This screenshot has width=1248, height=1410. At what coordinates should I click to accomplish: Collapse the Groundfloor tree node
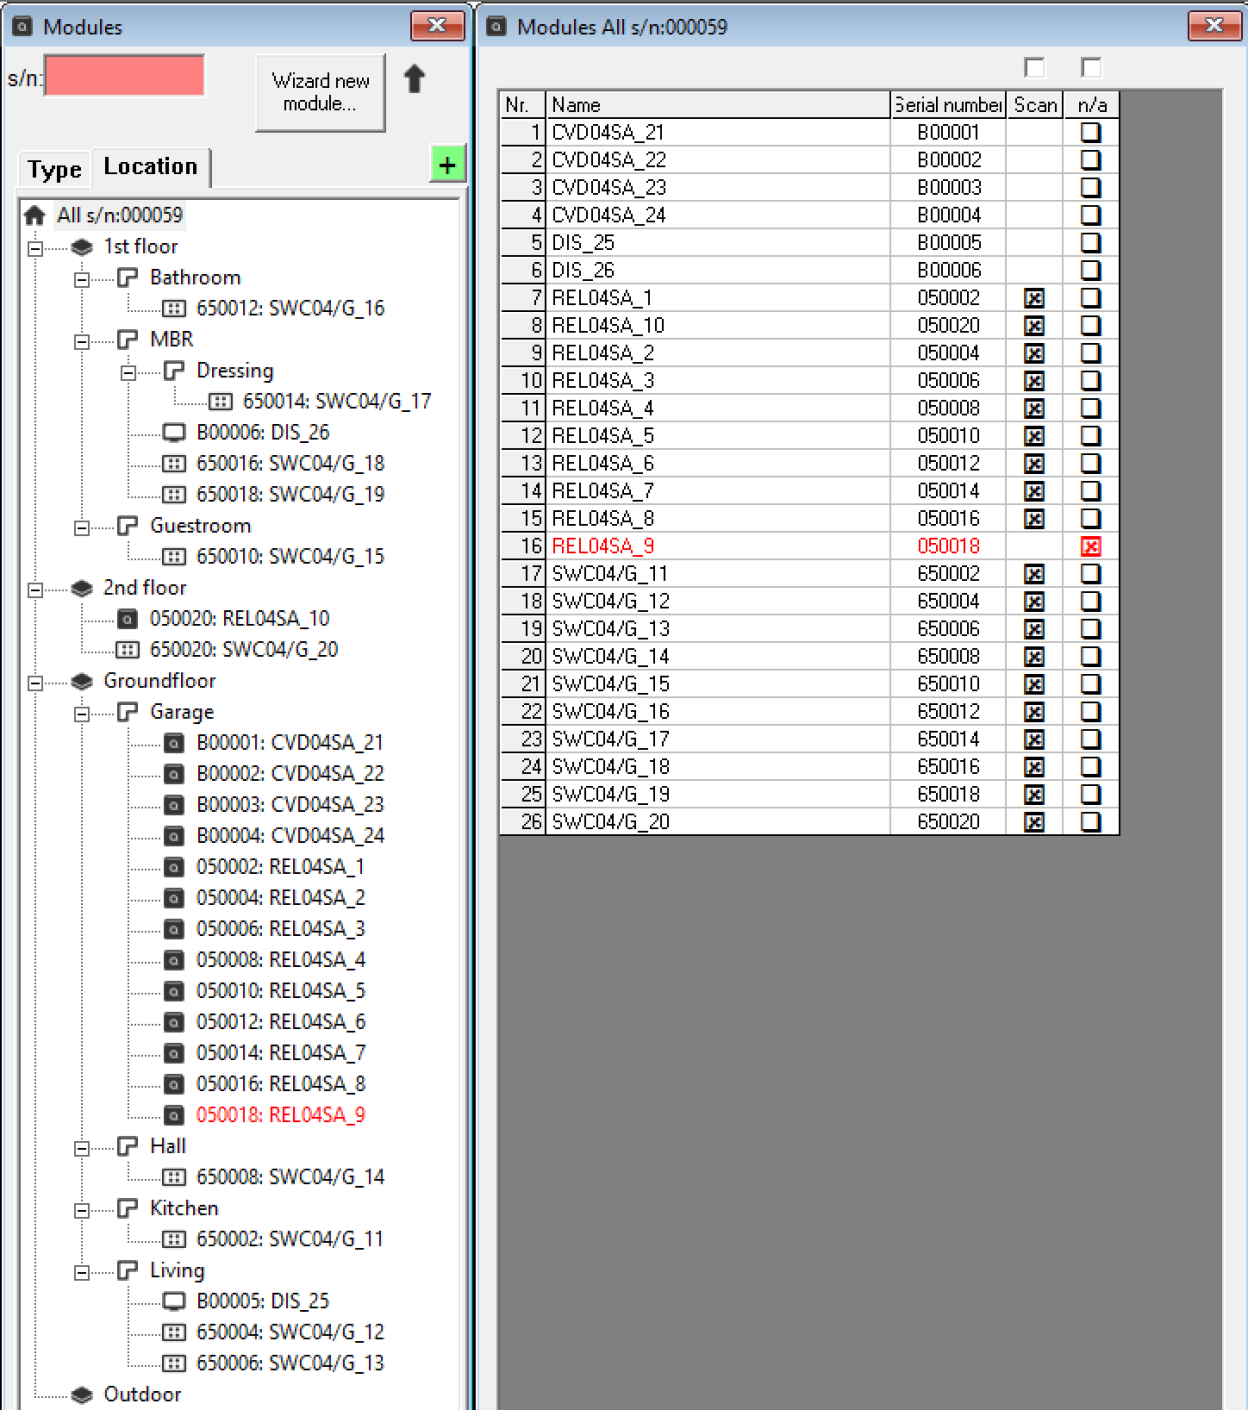tap(36, 682)
